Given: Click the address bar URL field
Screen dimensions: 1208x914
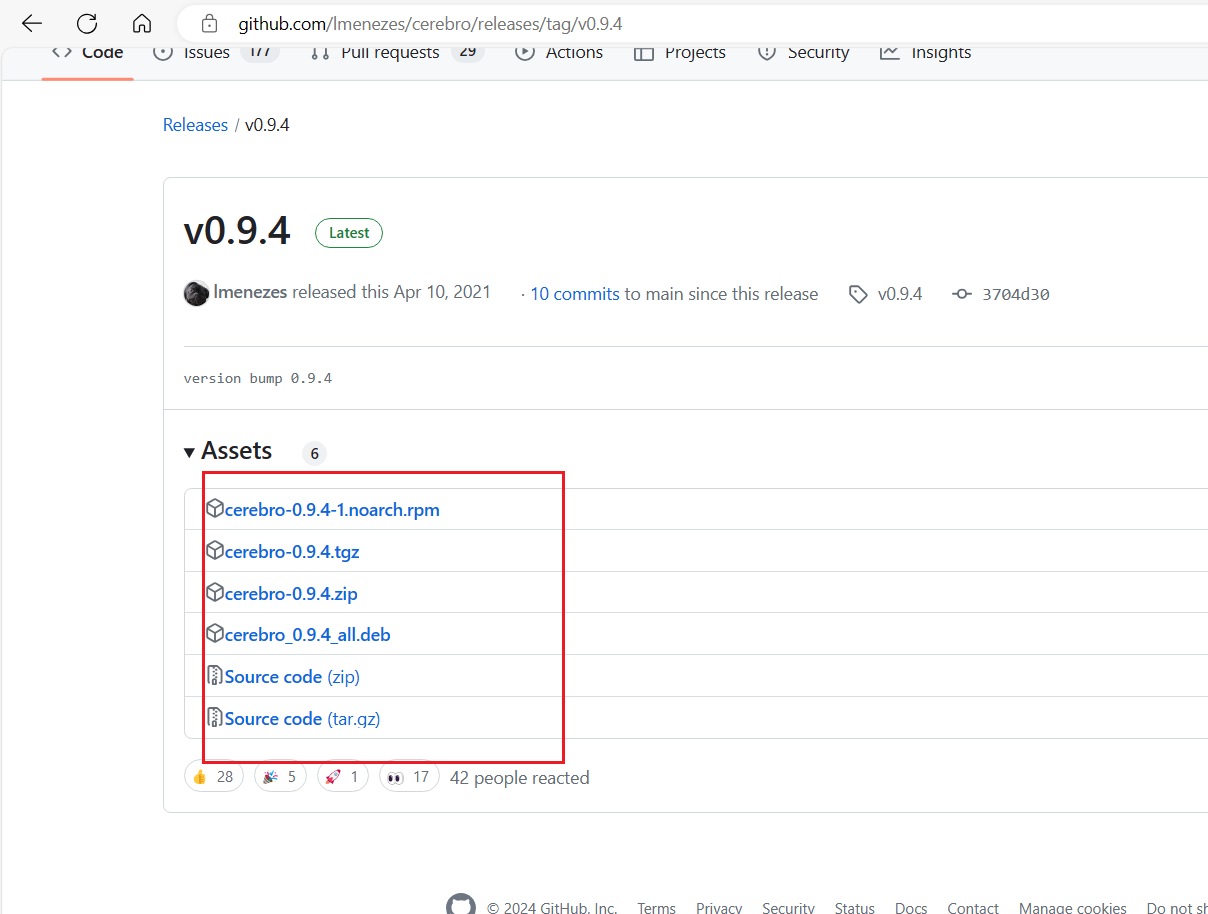Looking at the screenshot, I should [690, 23].
